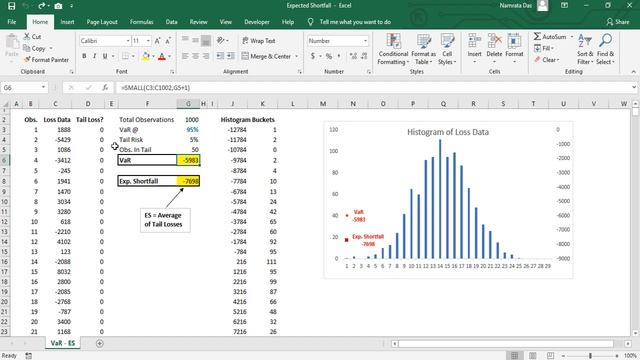
Task: Toggle Italic formatting
Action: click(x=94, y=56)
